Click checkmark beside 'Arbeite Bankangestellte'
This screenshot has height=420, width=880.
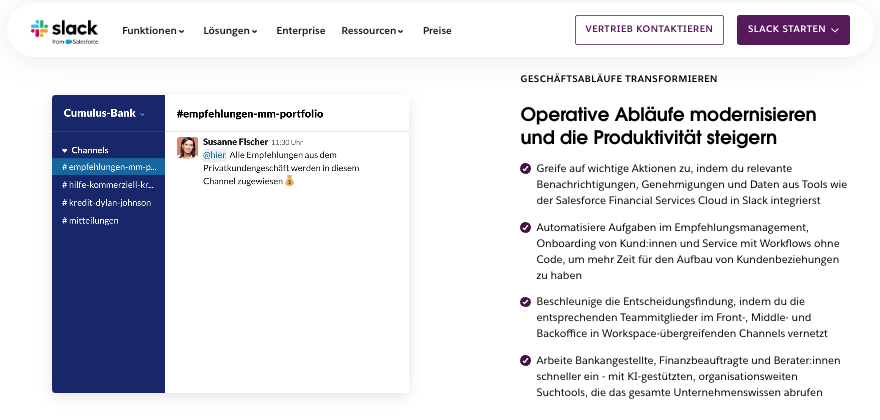[525, 360]
